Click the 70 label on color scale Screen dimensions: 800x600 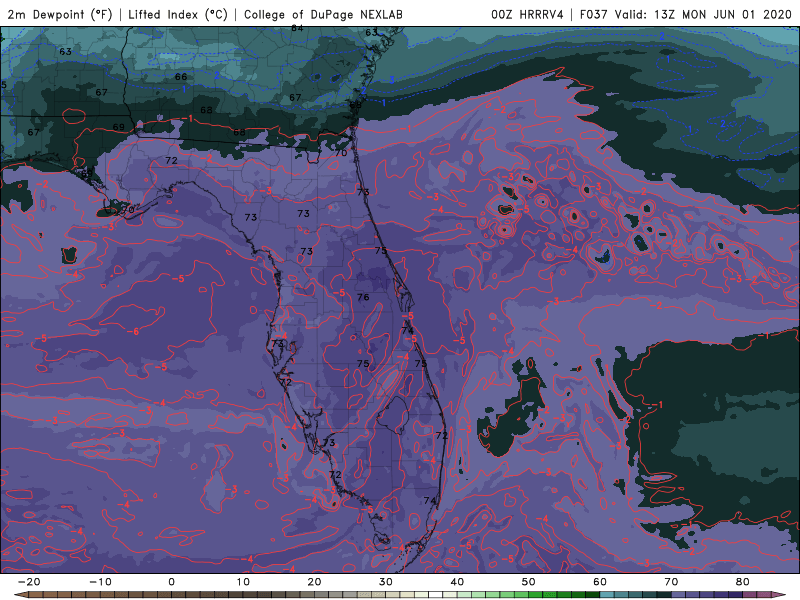(671, 582)
